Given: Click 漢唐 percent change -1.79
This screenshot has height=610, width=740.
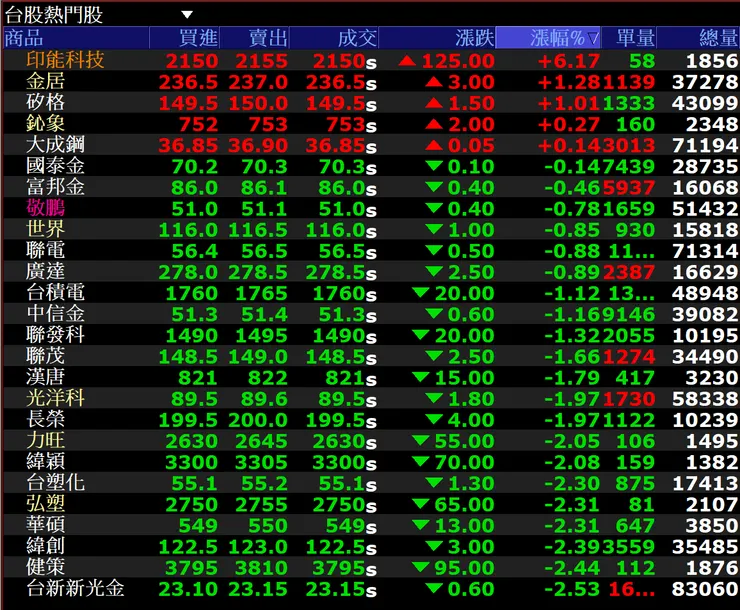Looking at the screenshot, I should tap(572, 378).
